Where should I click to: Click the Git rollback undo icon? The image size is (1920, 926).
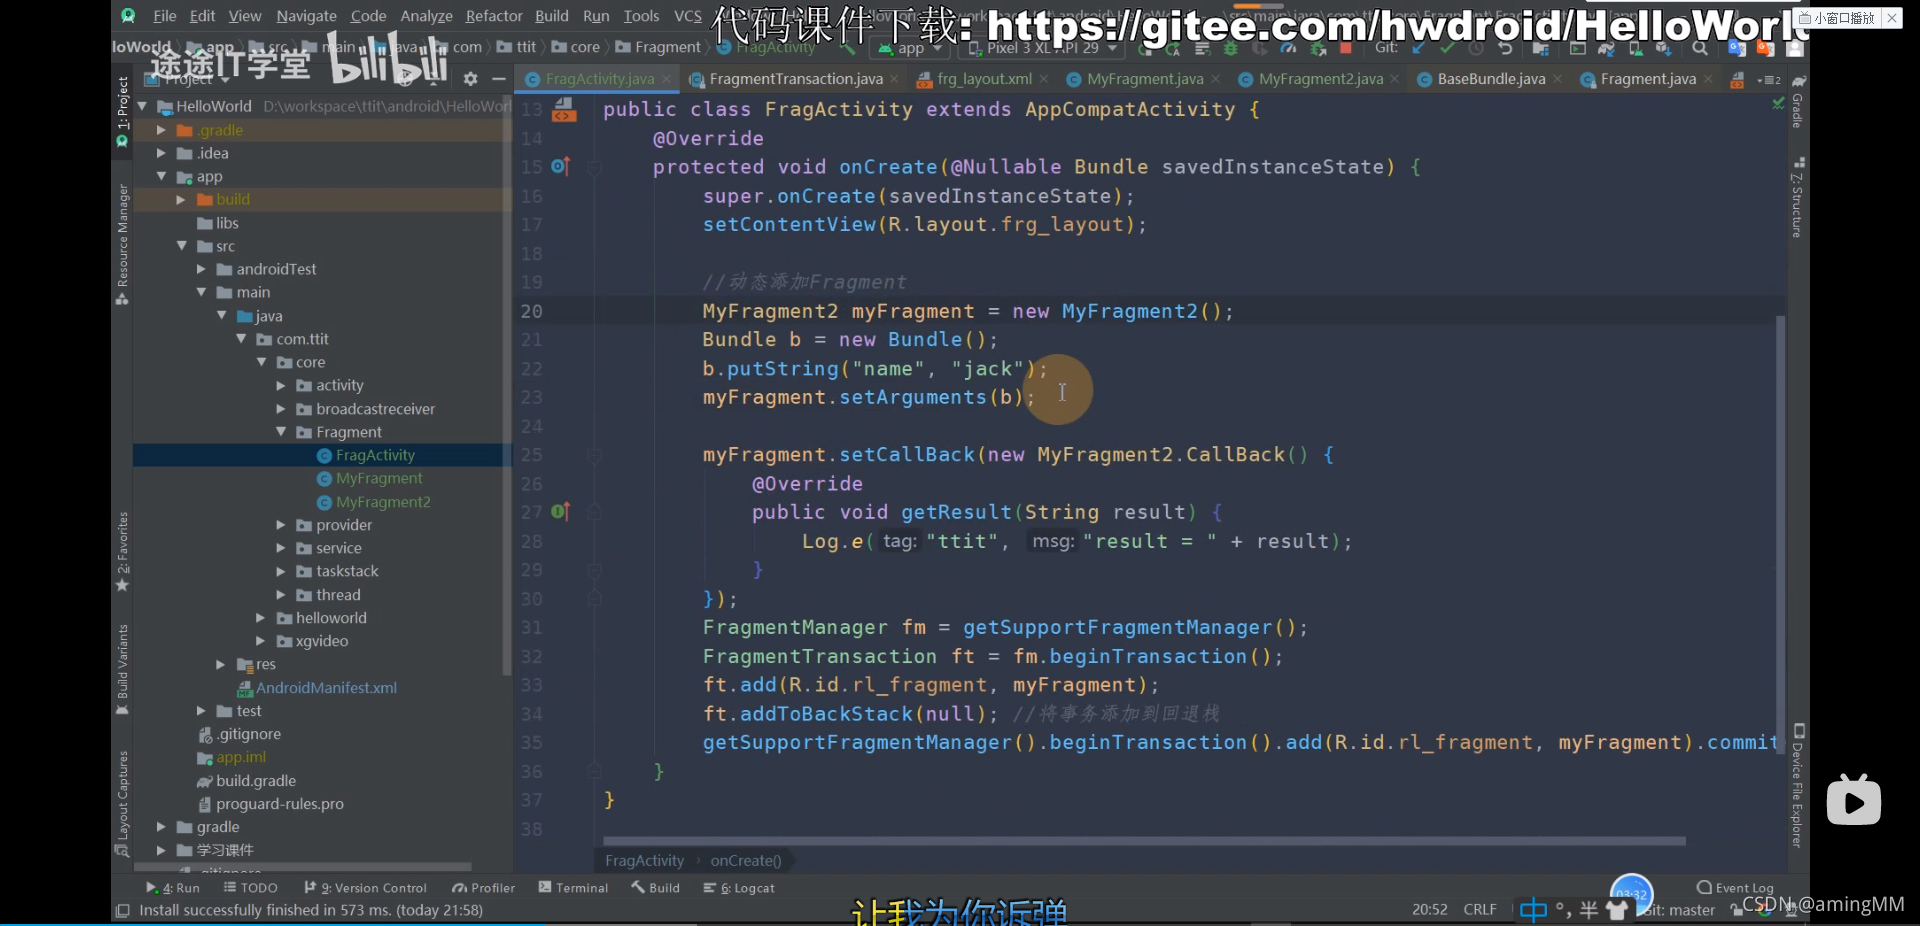tap(1505, 48)
